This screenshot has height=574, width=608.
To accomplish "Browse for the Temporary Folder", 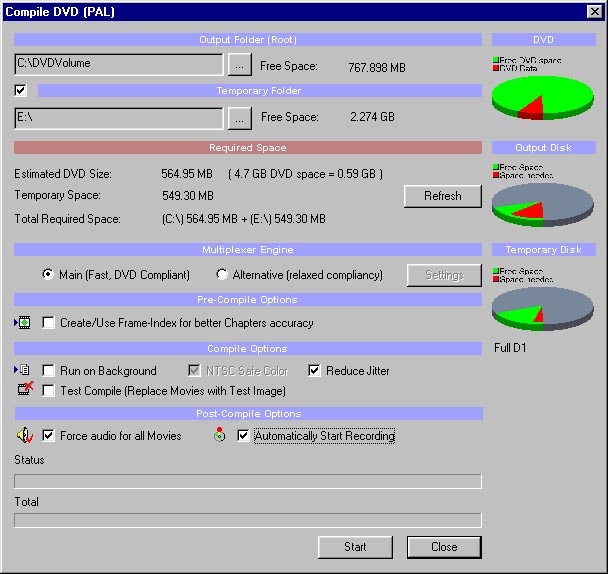I will pos(239,118).
